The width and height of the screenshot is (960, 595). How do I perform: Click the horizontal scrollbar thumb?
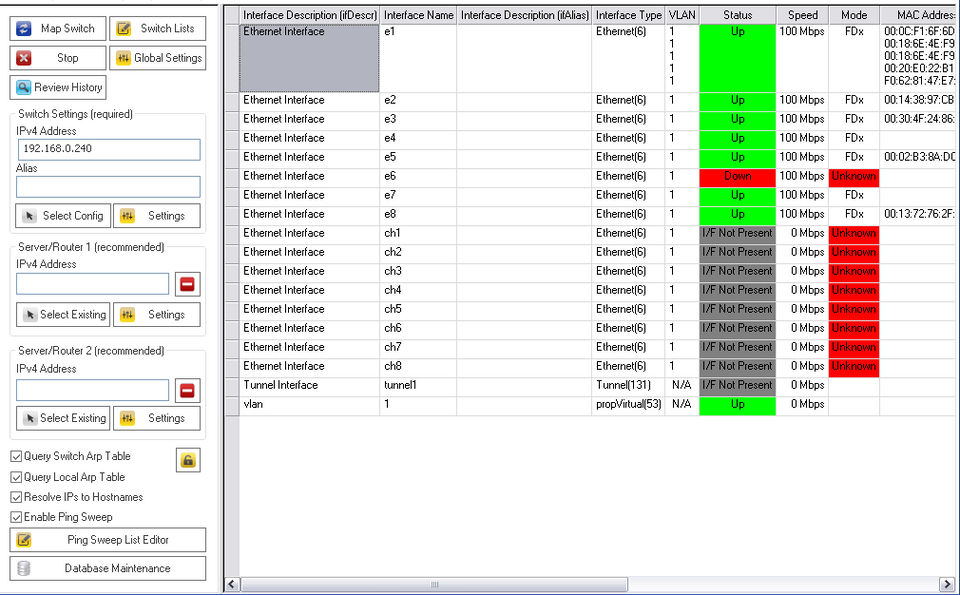click(x=434, y=584)
